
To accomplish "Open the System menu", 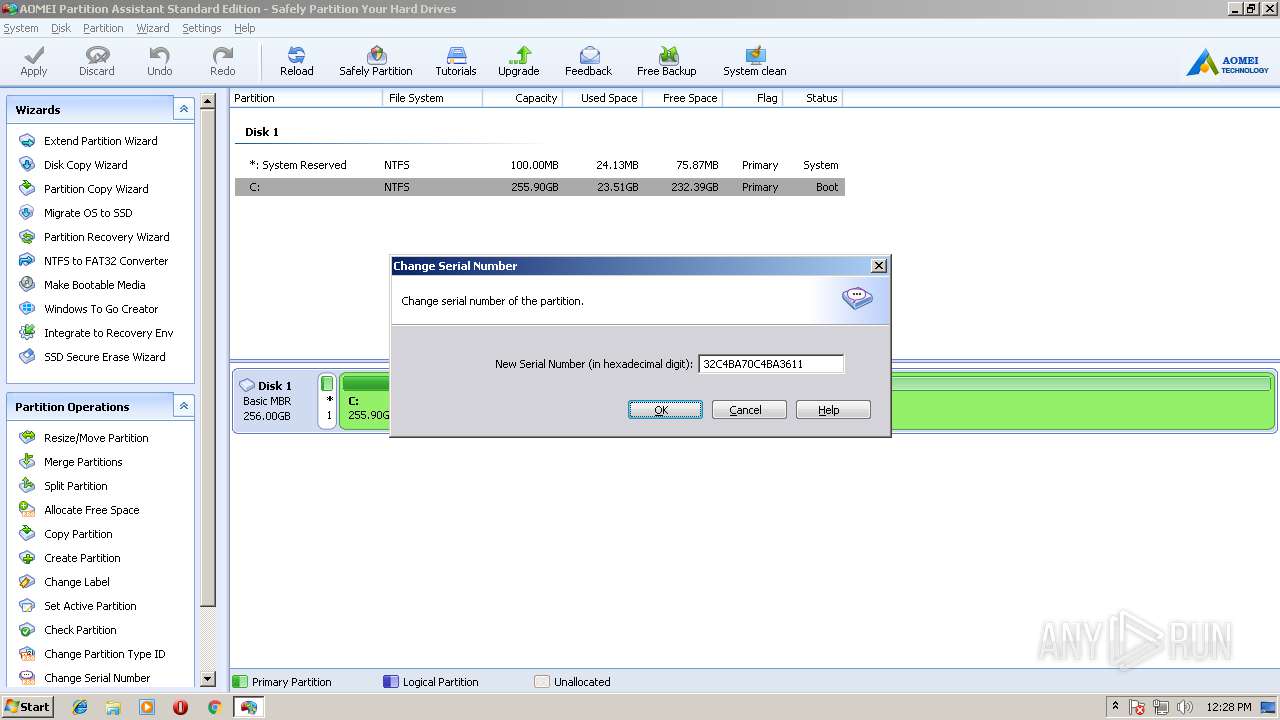I will (x=21, y=28).
